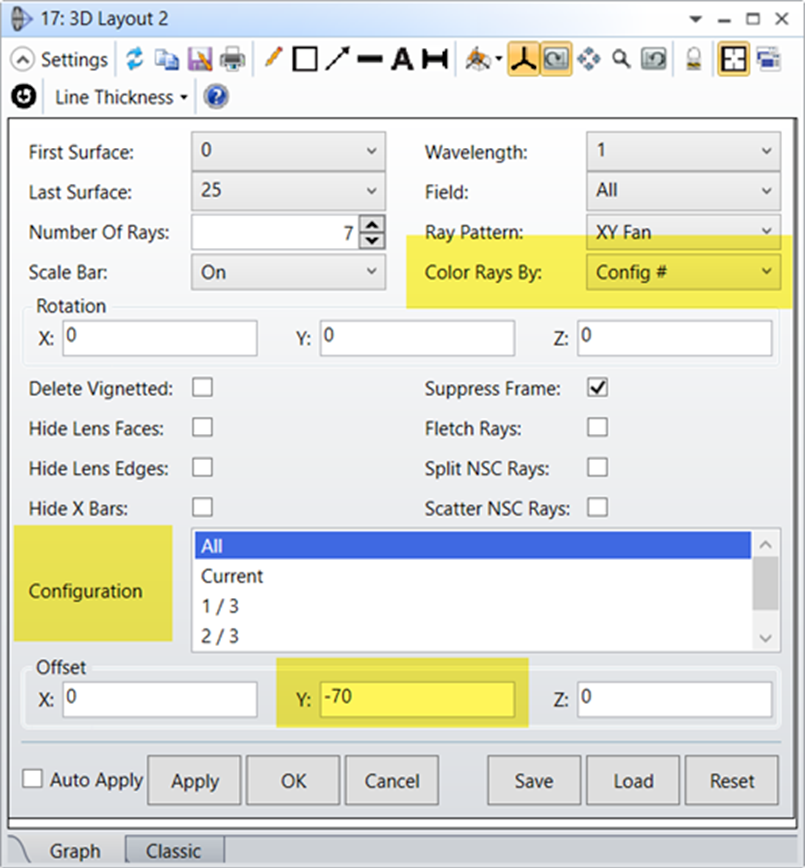Switch to the Classic tab
805x868 pixels.
pos(173,851)
